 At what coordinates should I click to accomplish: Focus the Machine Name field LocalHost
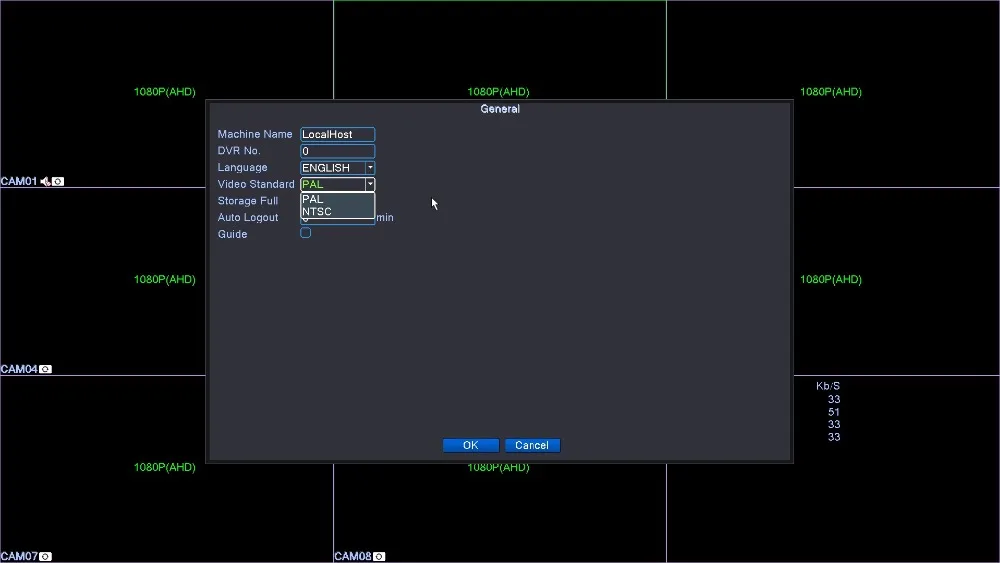337,135
